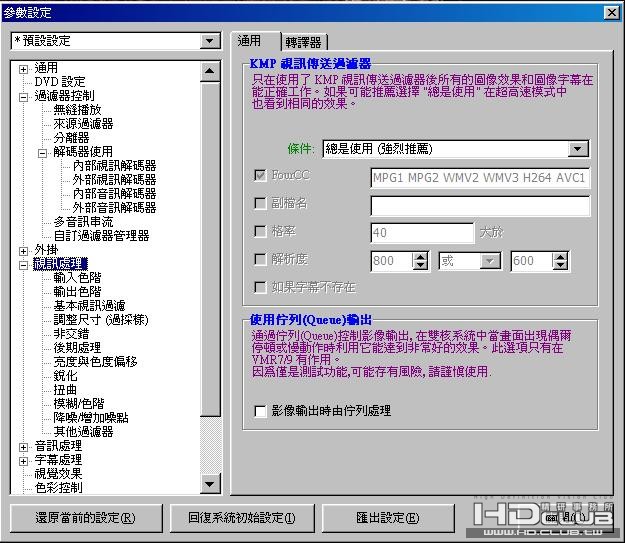Screen dimensions: 625x543
Task: Select 內部視訊解碼器 in the tree
Action: (x=114, y=165)
